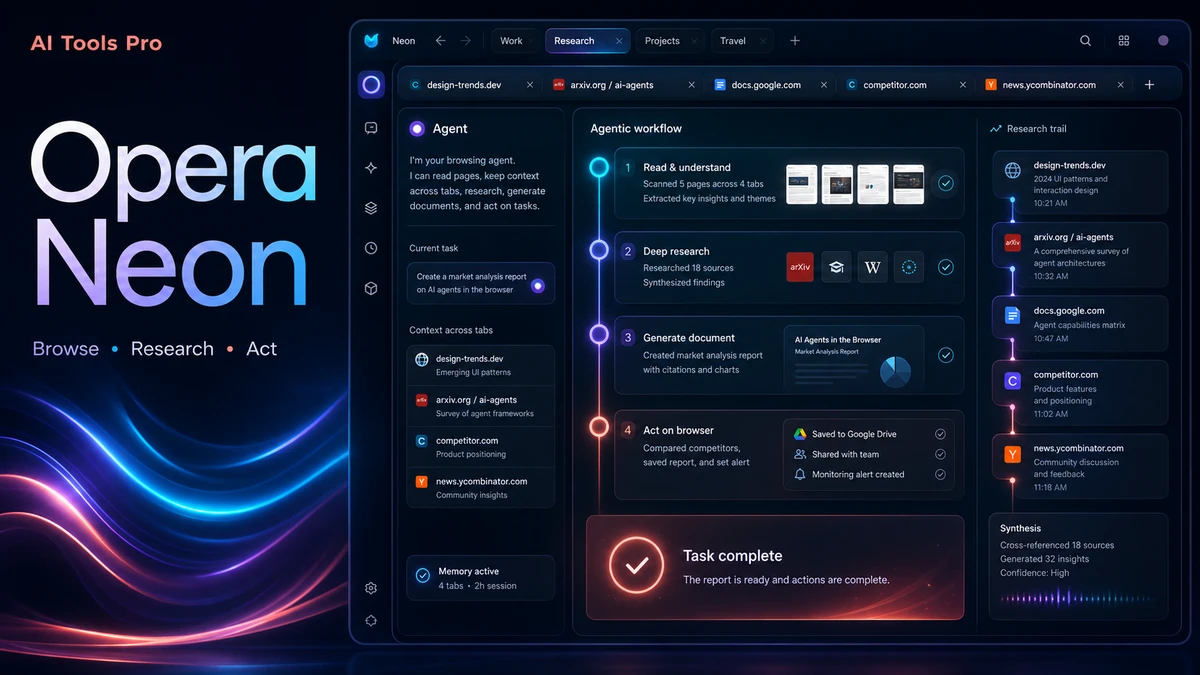Screen dimensions: 1200x675
Task: Open the search magnifier icon
Action: (1085, 41)
